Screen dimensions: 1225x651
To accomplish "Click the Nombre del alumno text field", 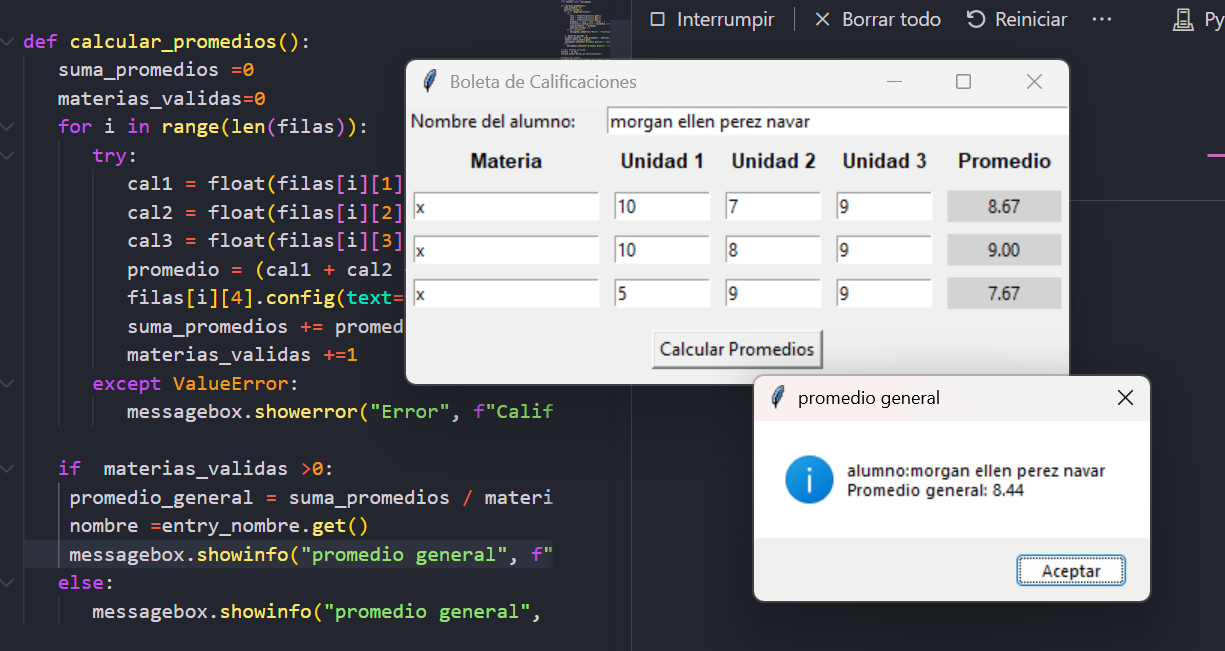I will click(836, 122).
